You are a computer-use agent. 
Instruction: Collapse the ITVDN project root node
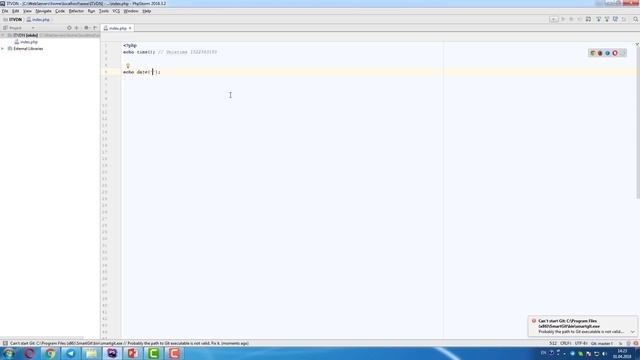(3, 36)
